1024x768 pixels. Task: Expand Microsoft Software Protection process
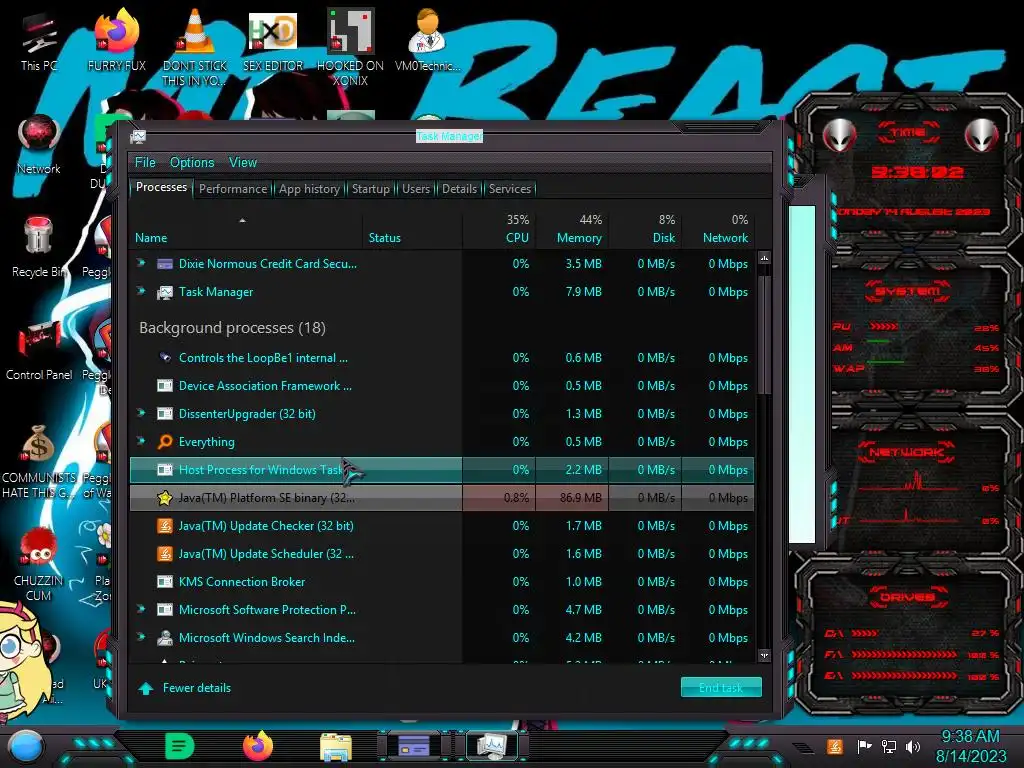click(141, 609)
